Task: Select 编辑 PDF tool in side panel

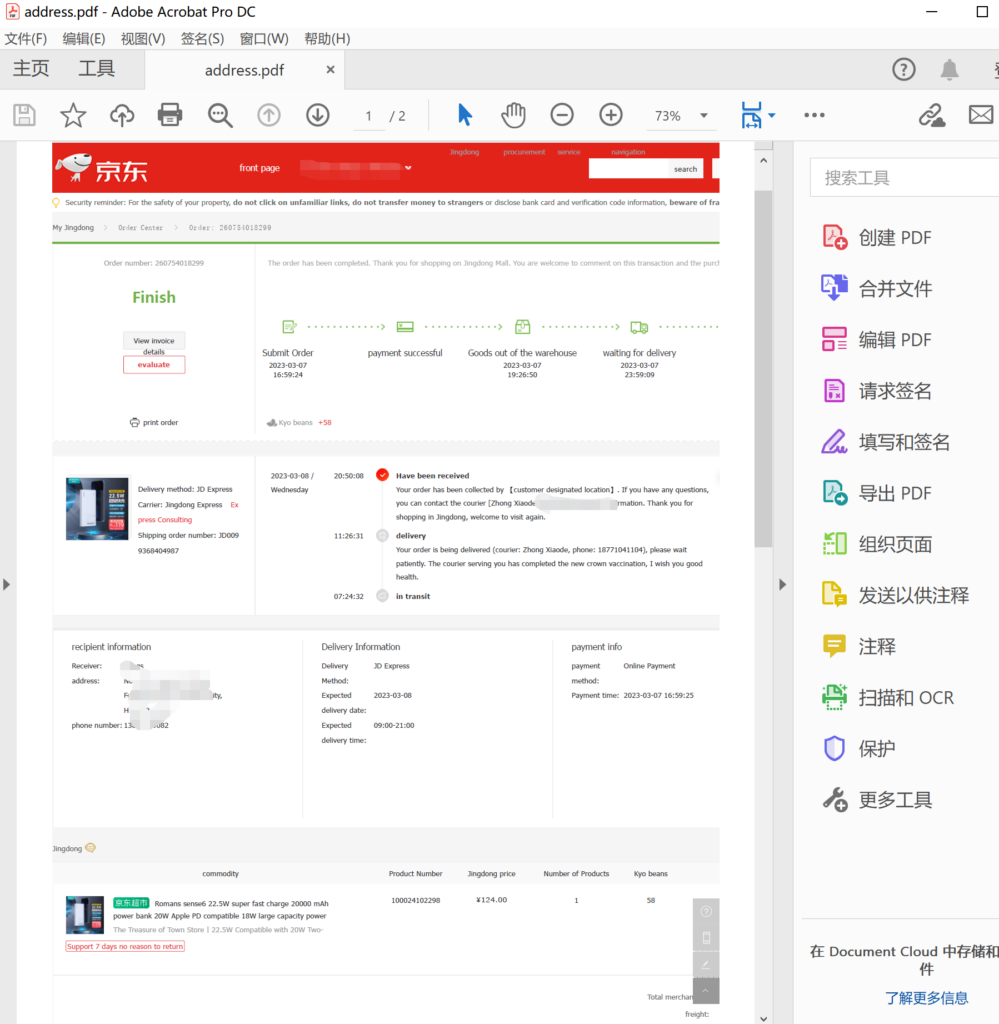Action: (895, 340)
